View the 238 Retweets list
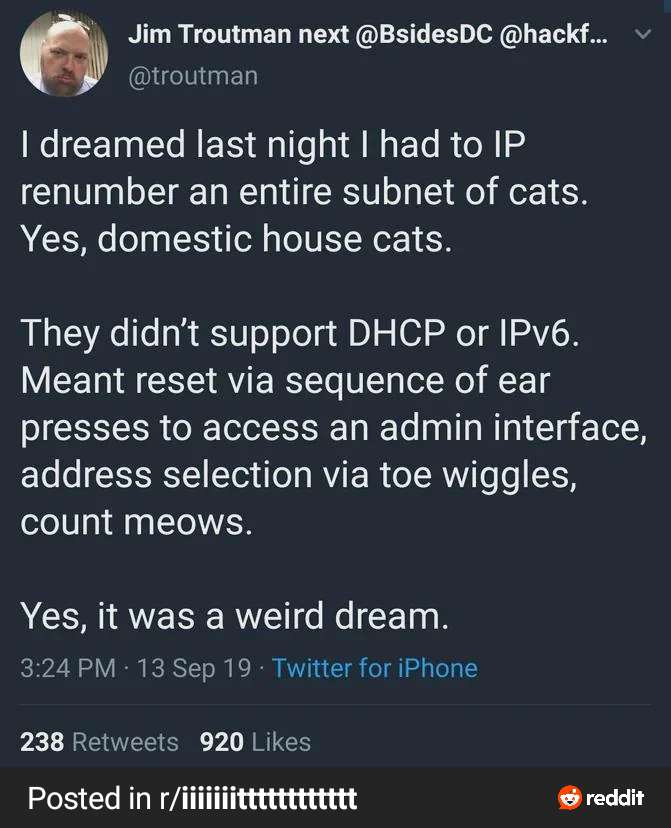Image resolution: width=671 pixels, height=828 pixels. pos(99,742)
